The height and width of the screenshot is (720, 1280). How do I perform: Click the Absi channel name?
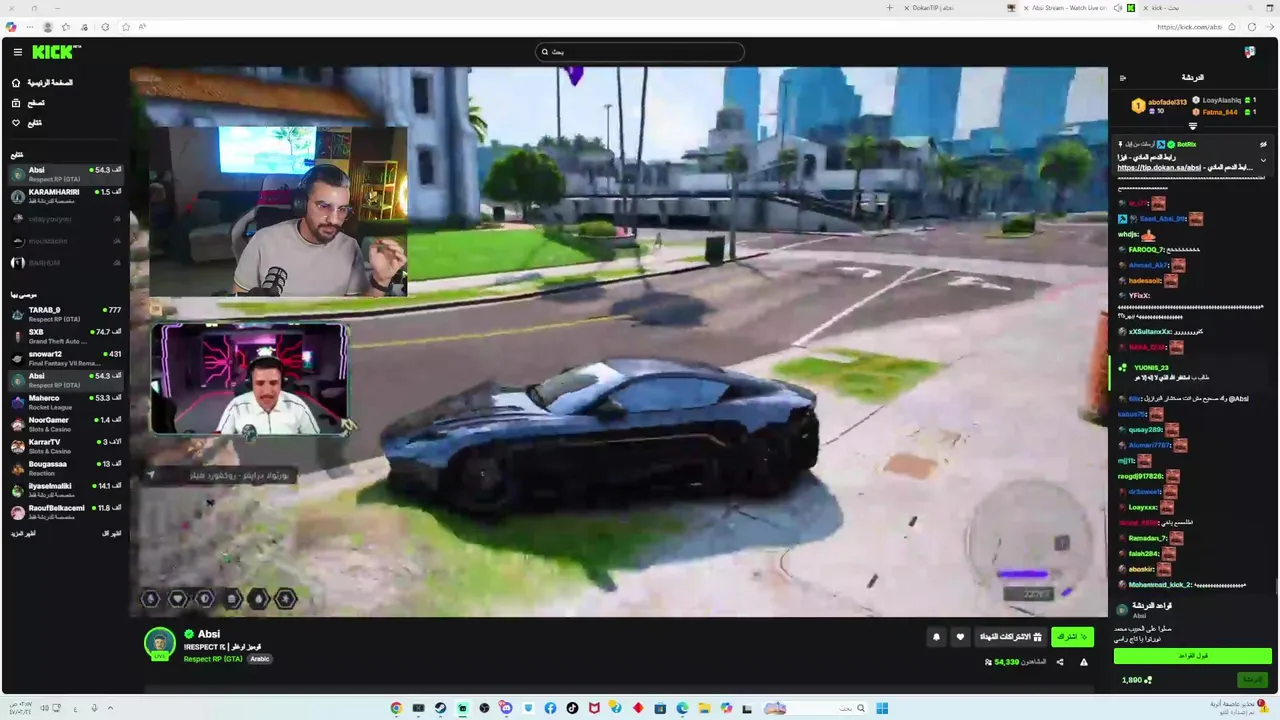point(209,634)
